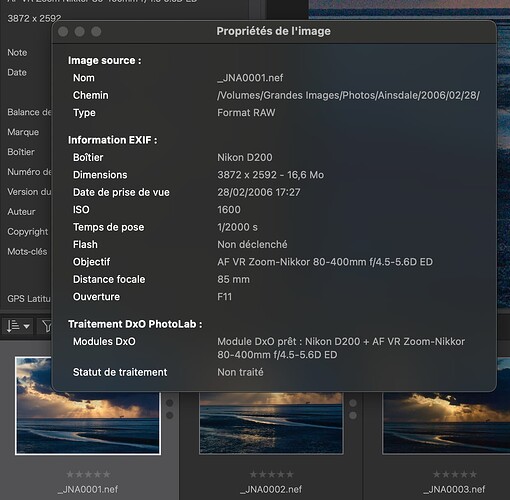
Task: Click the lower status dot beside _JNA0001 thumbnail
Action: click(x=170, y=415)
